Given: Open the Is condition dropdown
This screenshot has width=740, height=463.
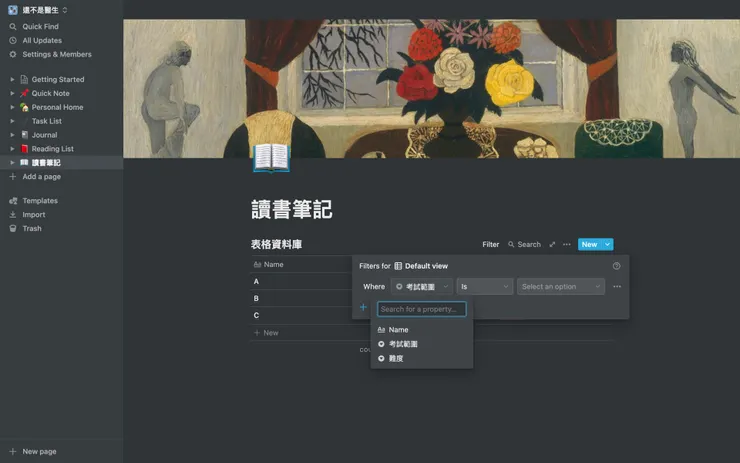Looking at the screenshot, I should point(485,286).
